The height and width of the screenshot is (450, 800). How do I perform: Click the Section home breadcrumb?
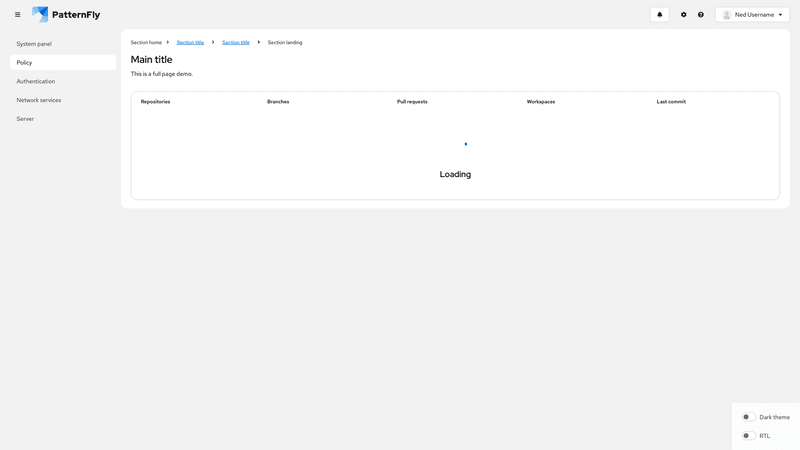pyautogui.click(x=146, y=42)
